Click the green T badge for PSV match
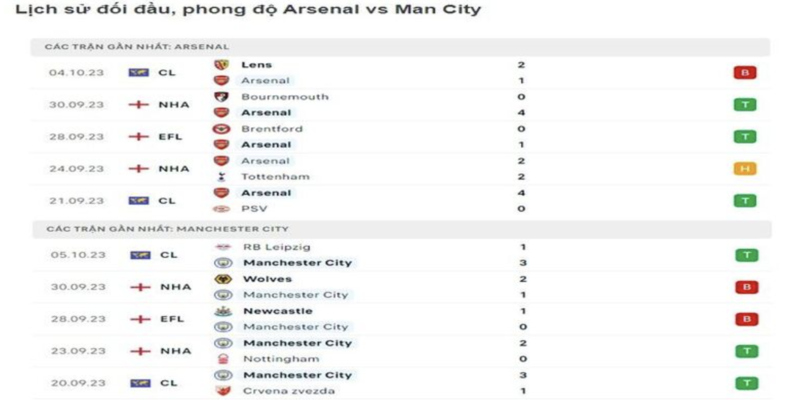 click(x=744, y=201)
